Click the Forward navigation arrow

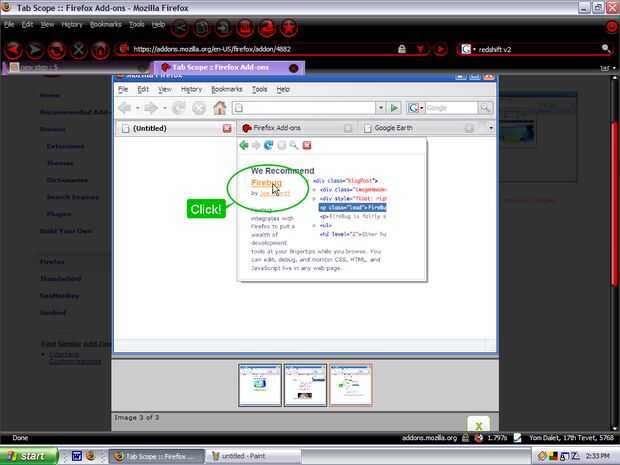click(35, 49)
